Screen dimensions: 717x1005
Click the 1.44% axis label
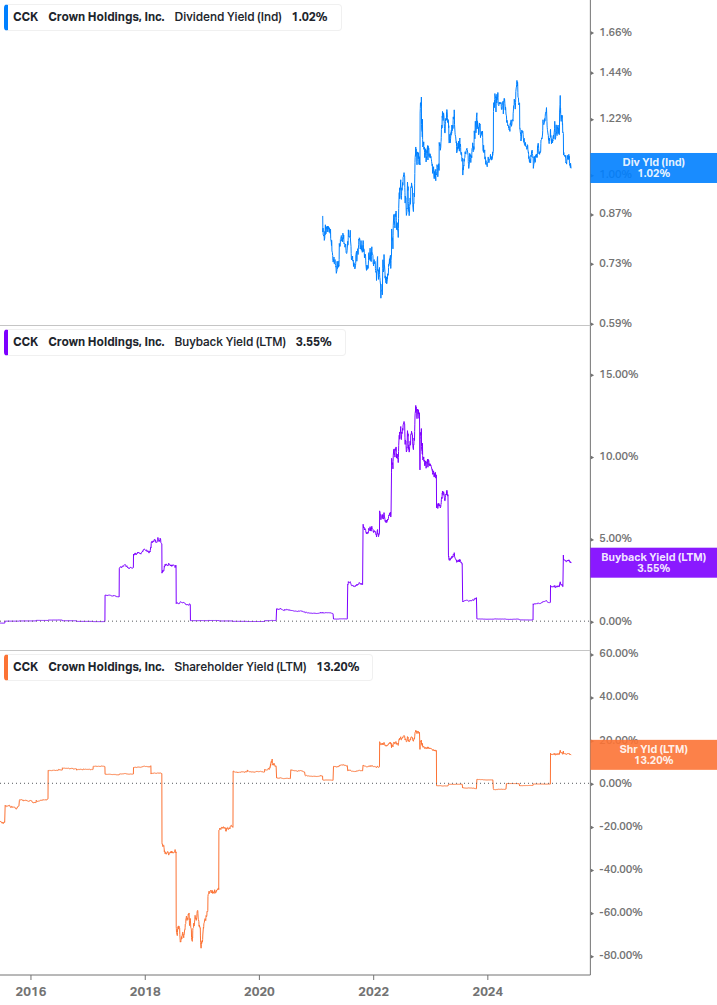coord(615,72)
